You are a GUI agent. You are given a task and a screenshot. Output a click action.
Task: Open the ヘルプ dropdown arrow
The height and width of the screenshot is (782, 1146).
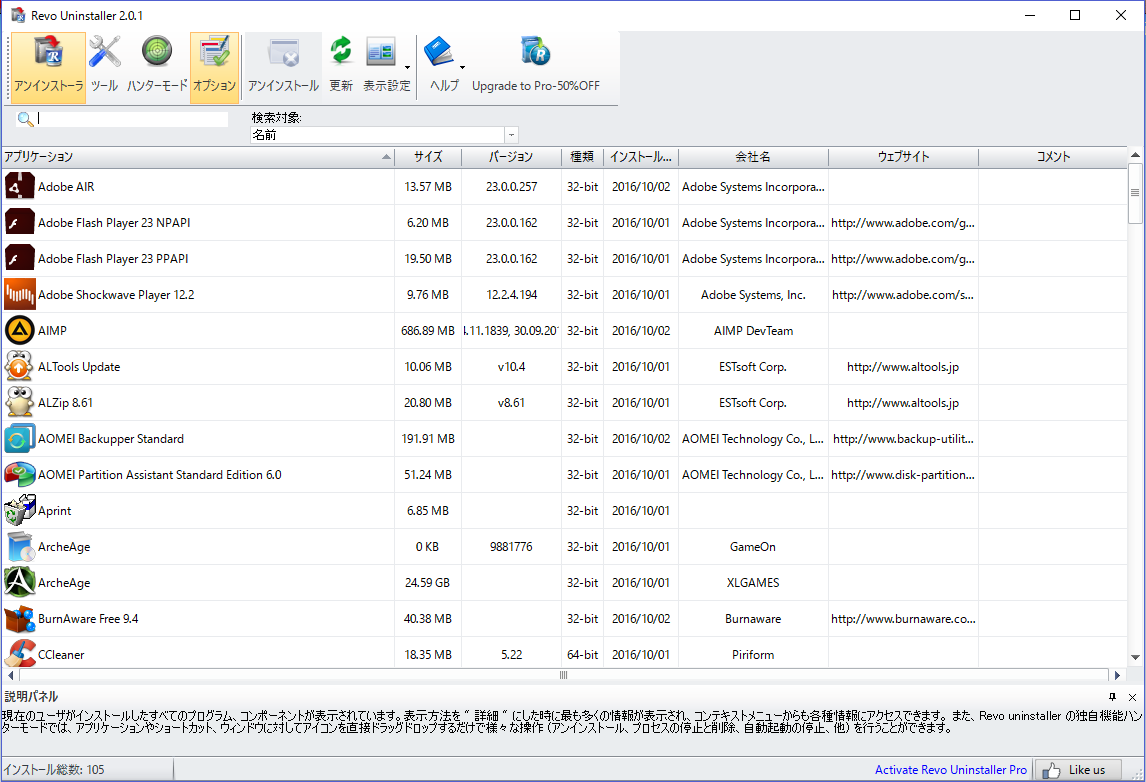pyautogui.click(x=463, y=67)
